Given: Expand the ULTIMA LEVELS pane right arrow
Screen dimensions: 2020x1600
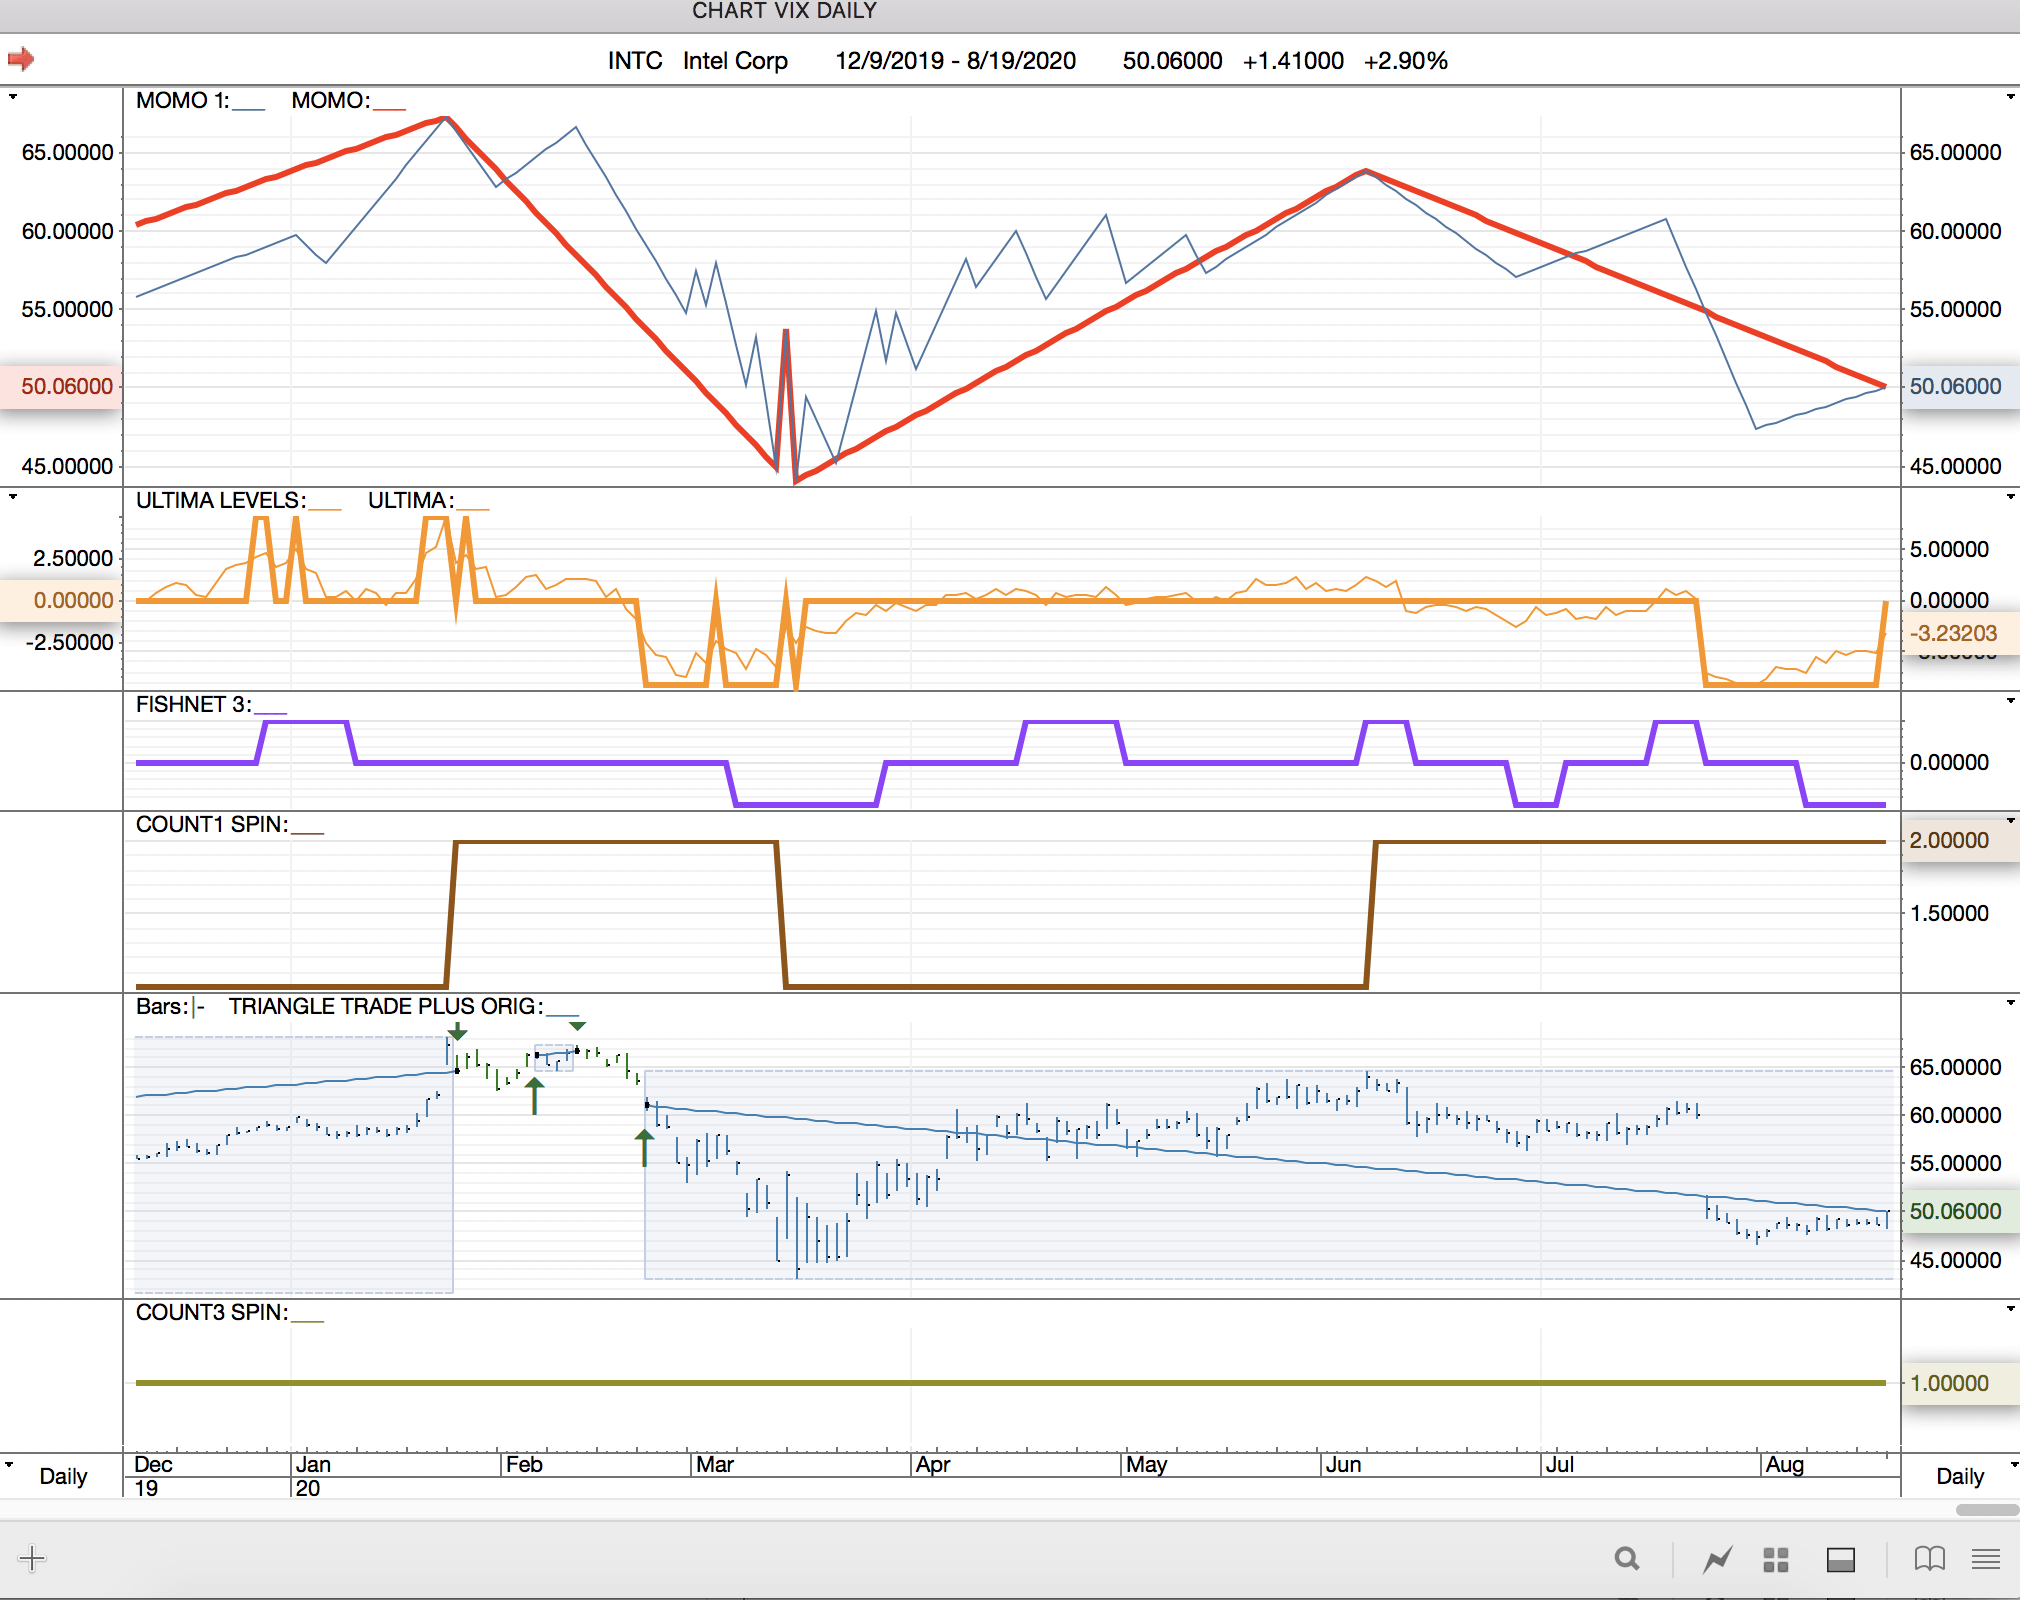Looking at the screenshot, I should click(x=2010, y=497).
